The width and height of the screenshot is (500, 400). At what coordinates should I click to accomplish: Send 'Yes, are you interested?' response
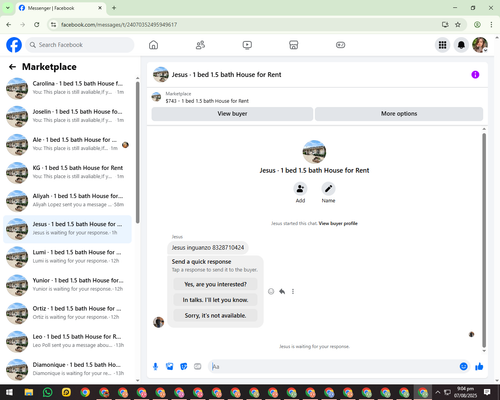tap(215, 284)
